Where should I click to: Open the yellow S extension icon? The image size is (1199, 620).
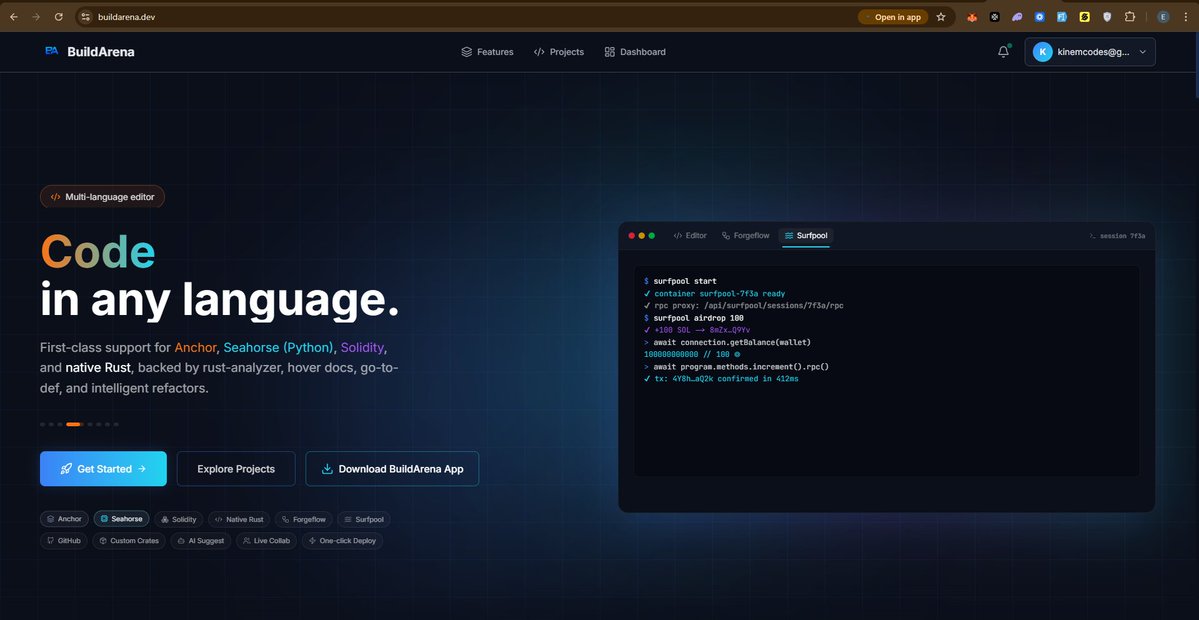1084,17
